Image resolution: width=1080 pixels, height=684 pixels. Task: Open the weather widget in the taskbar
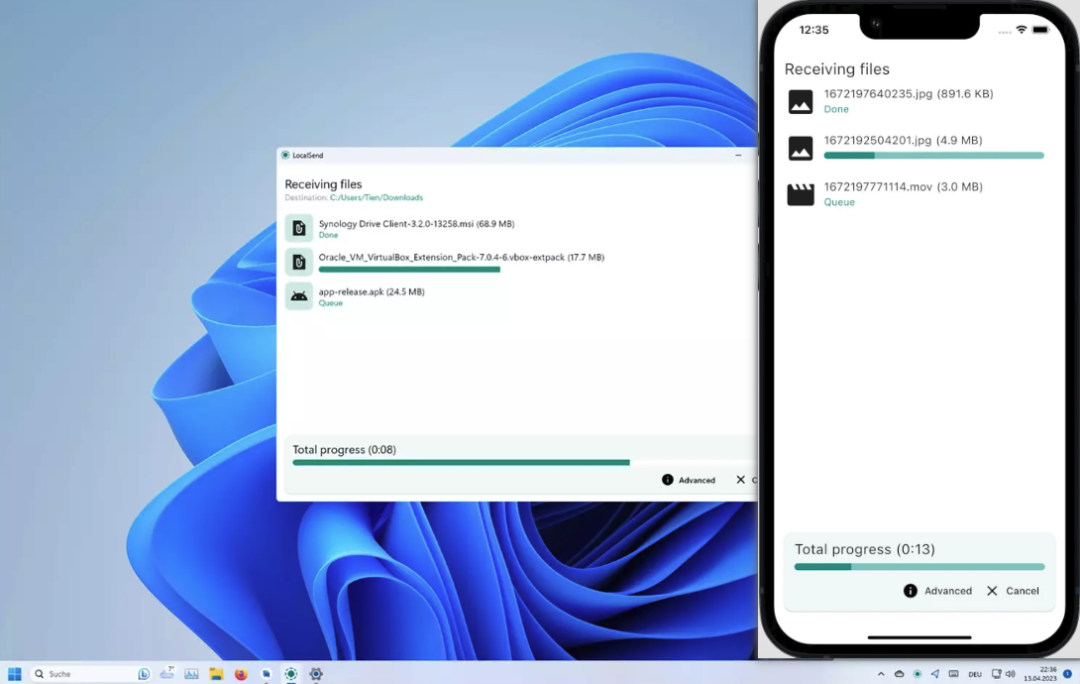coord(167,673)
